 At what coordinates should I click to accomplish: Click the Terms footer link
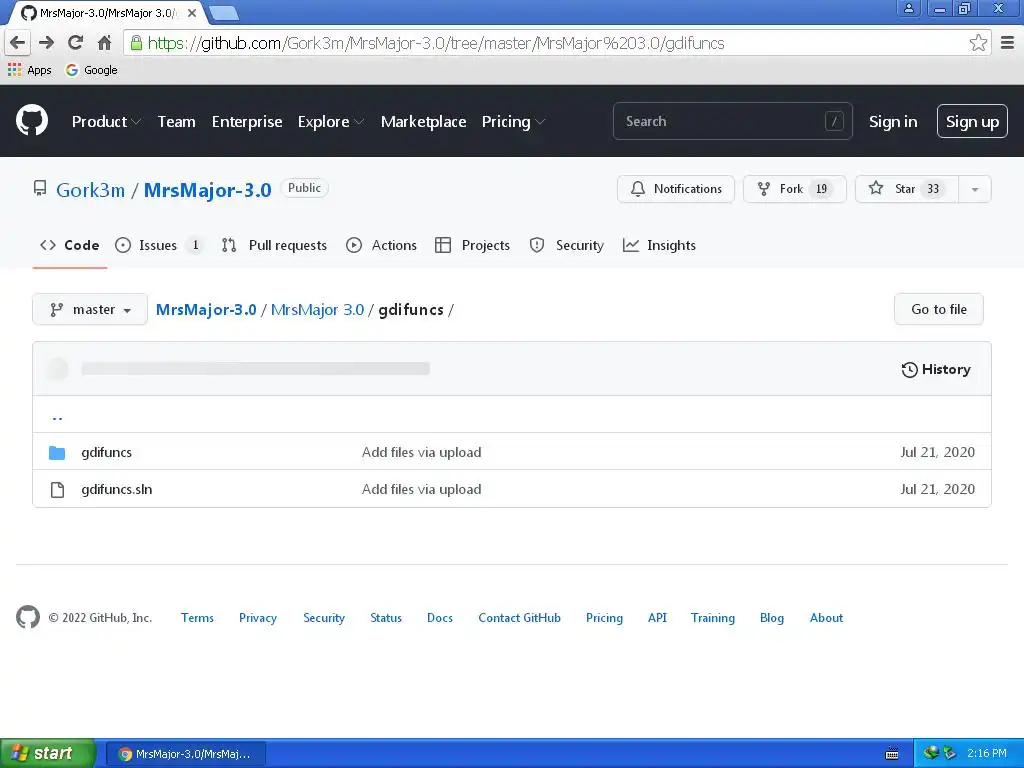(x=197, y=618)
